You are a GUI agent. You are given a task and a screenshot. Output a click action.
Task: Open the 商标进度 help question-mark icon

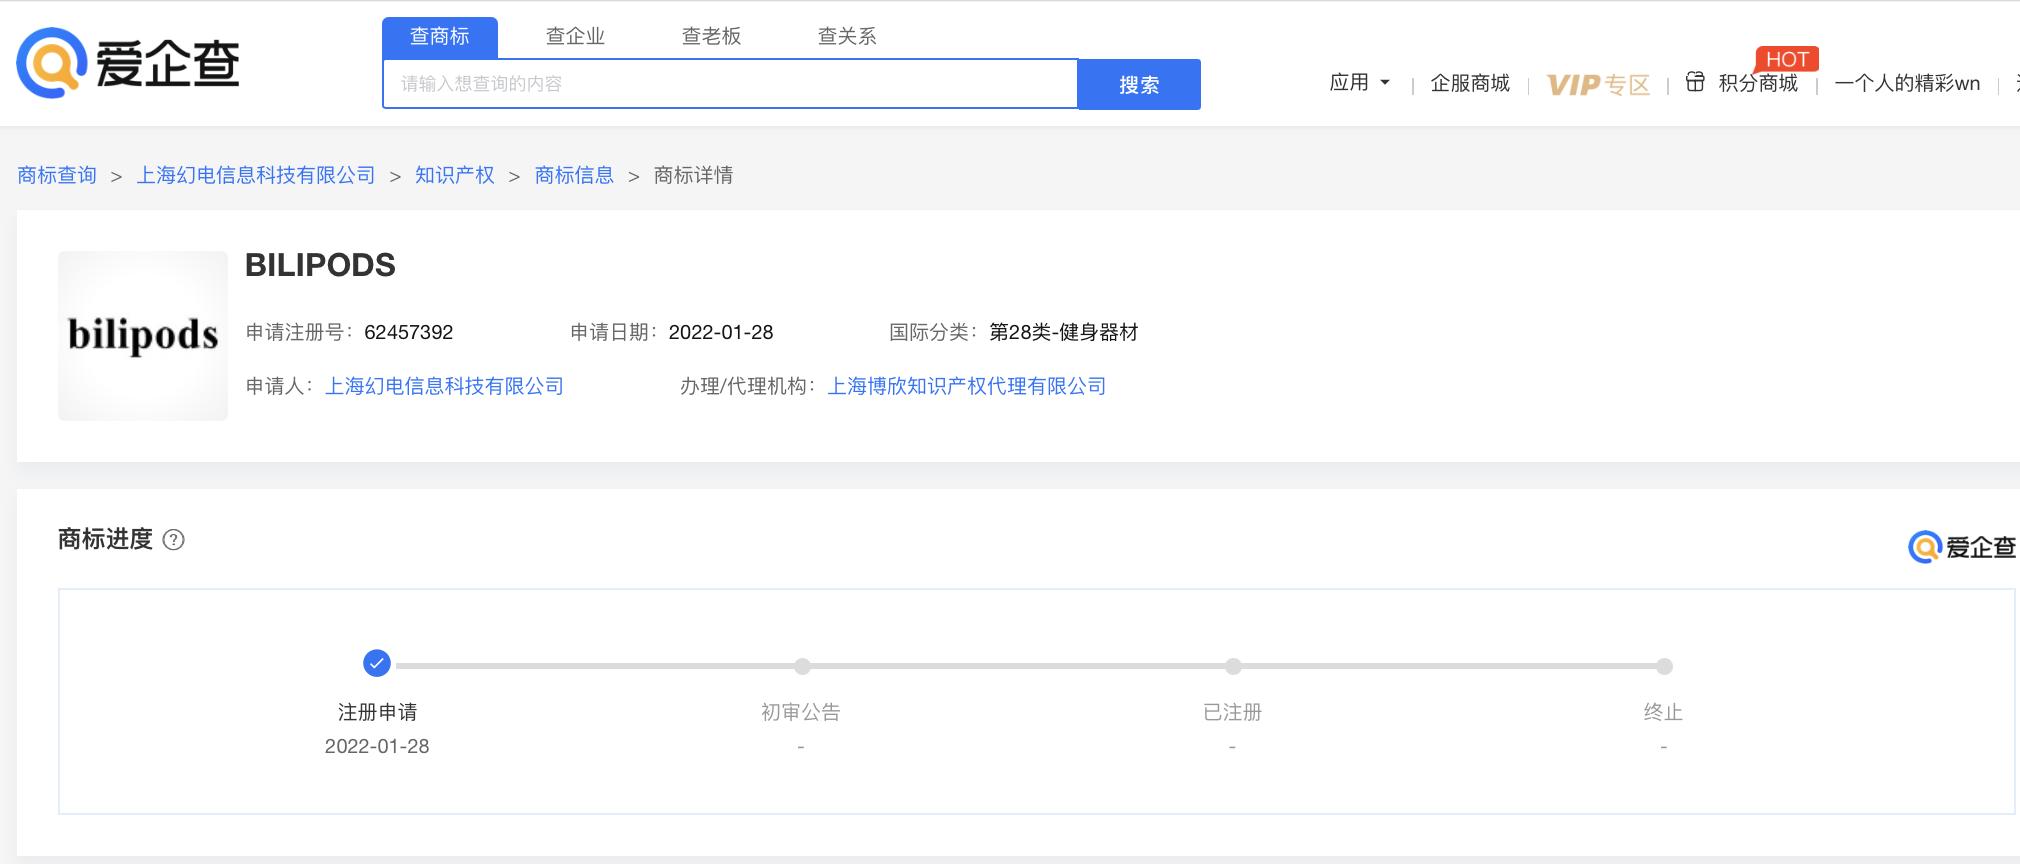click(173, 540)
